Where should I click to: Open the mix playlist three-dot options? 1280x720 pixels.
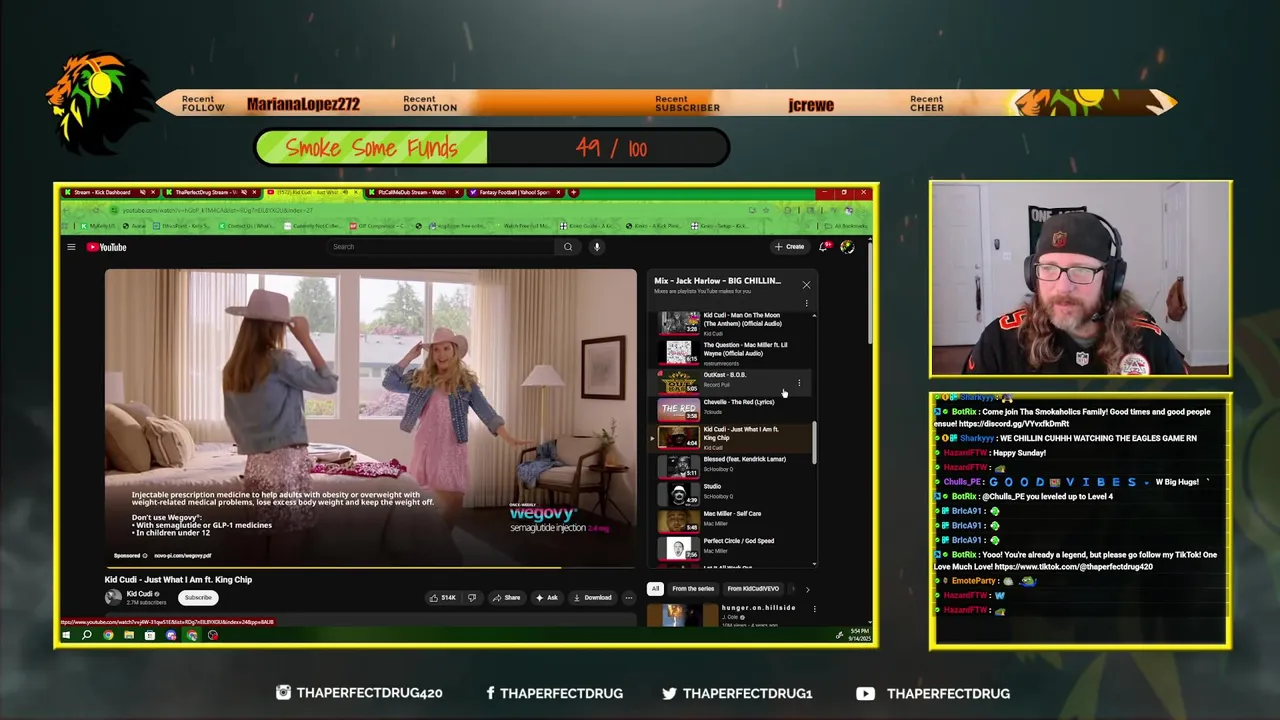[806, 303]
